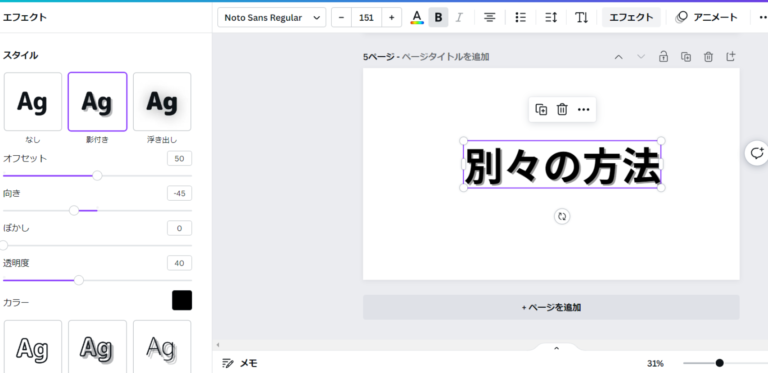
Task: Duplicate page 5
Action: 686,57
